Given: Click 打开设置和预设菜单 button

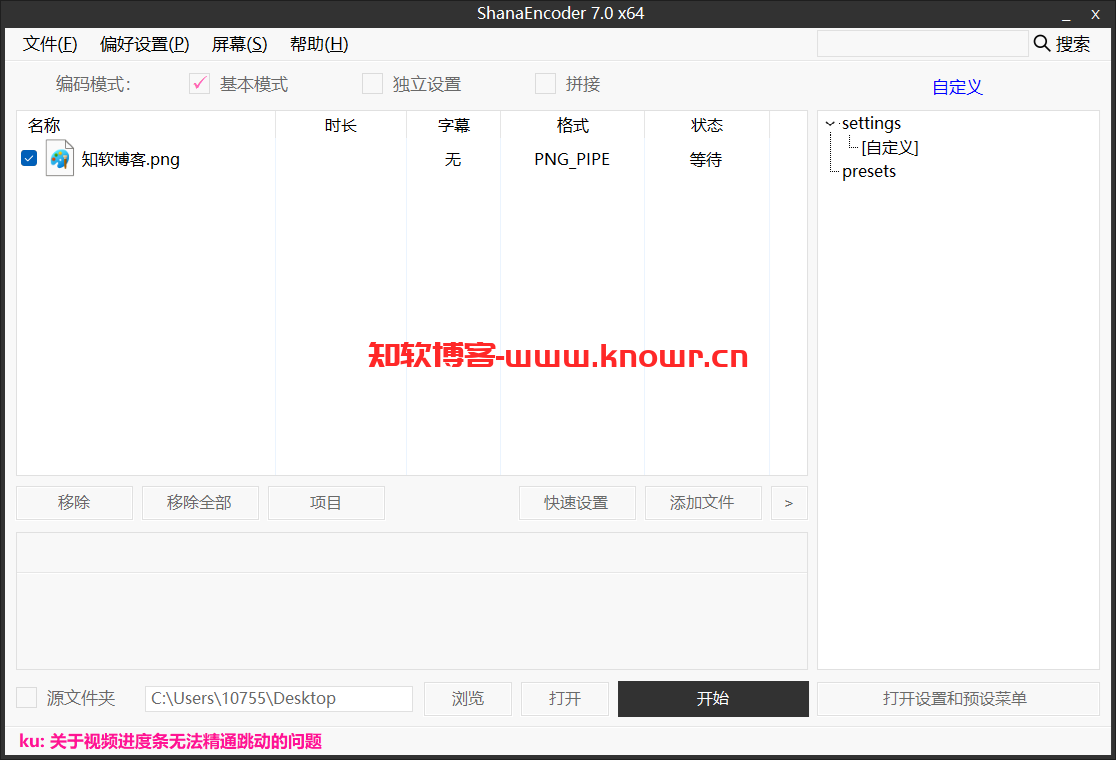Looking at the screenshot, I should click(x=958, y=699).
